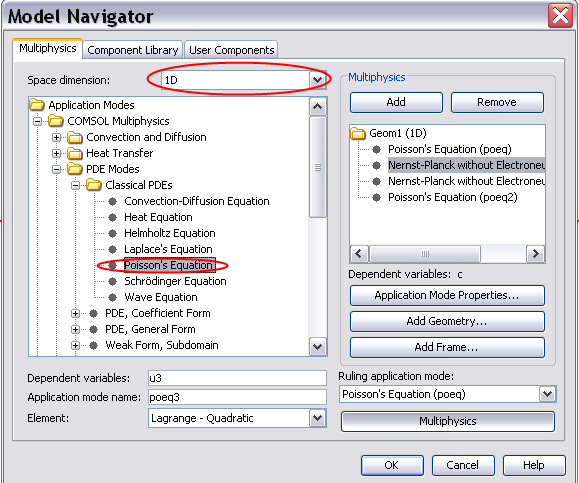This screenshot has height=483, width=579.
Task: Click the Cancel button
Action: pos(463,465)
